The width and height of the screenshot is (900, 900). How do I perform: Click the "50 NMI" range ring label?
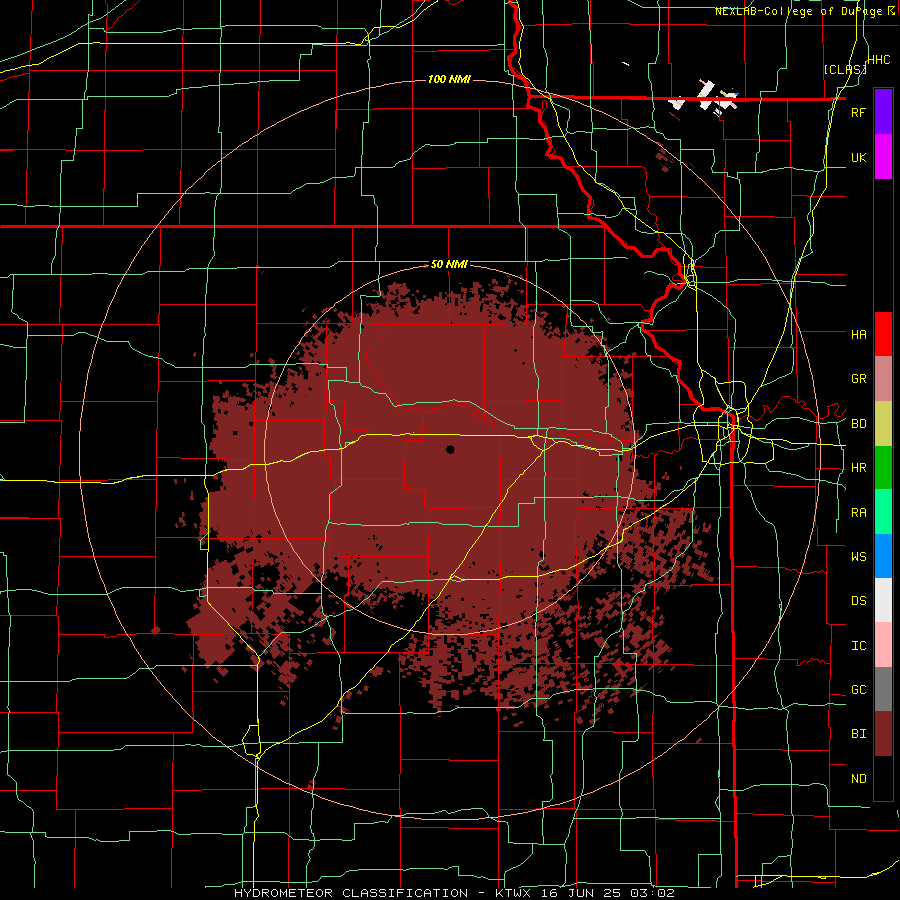coord(449,265)
